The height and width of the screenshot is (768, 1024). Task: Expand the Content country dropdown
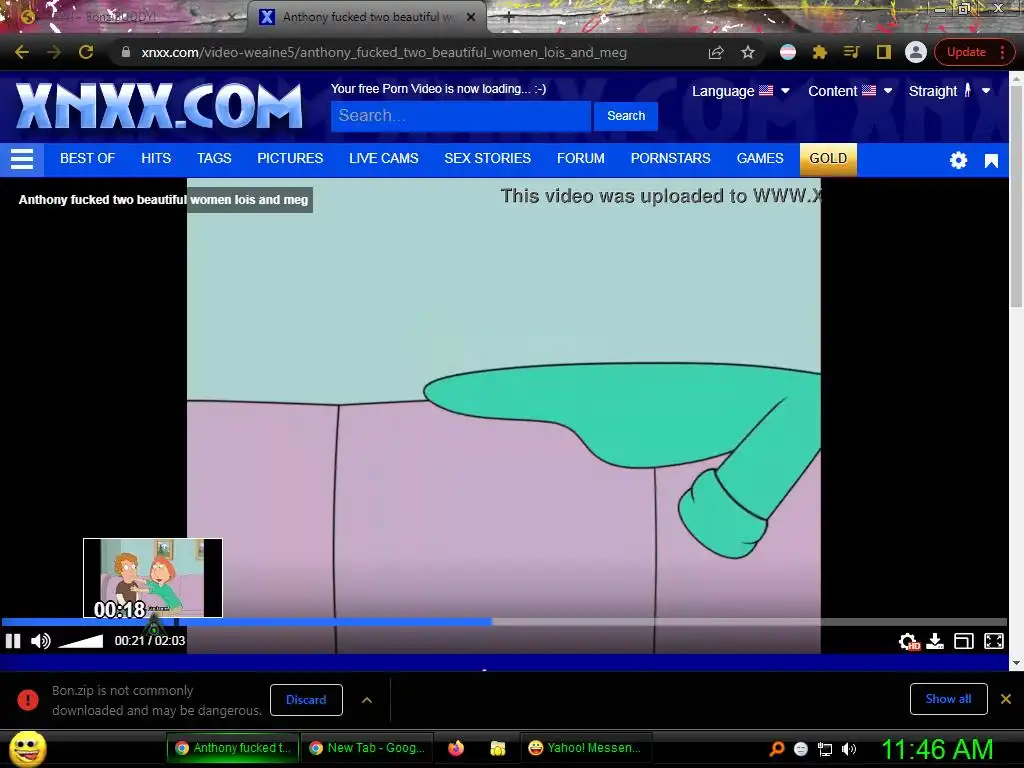click(850, 91)
